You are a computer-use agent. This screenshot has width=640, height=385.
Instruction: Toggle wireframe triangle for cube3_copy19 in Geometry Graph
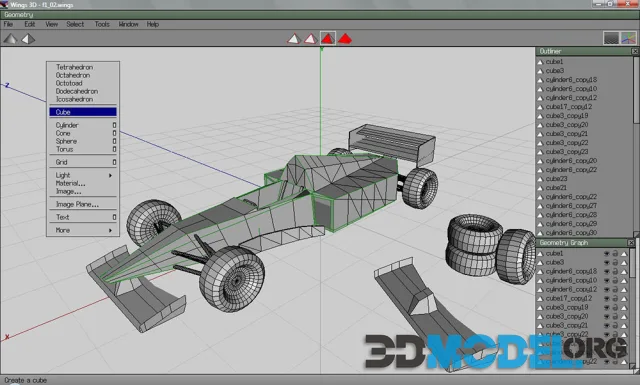(x=624, y=307)
